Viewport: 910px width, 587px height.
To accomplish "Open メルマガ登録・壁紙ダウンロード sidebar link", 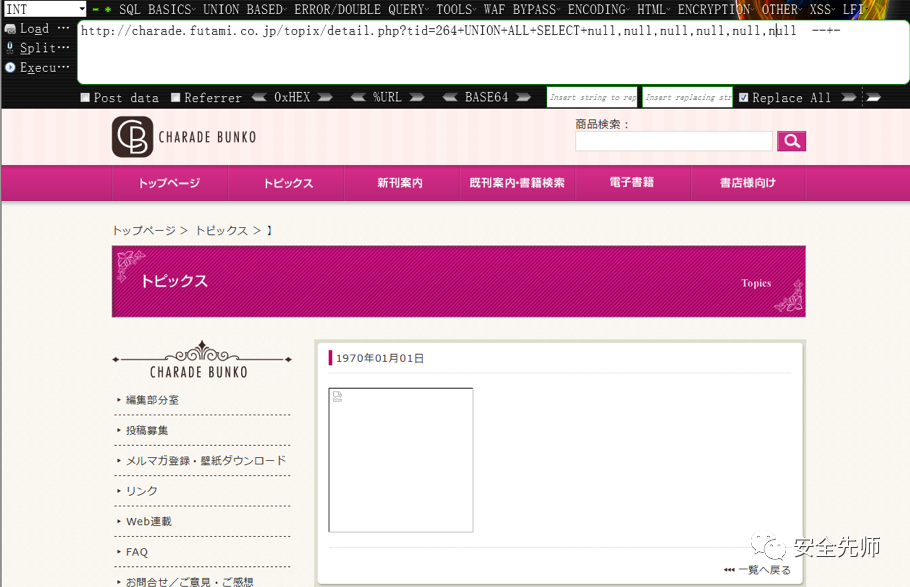I will pos(206,460).
